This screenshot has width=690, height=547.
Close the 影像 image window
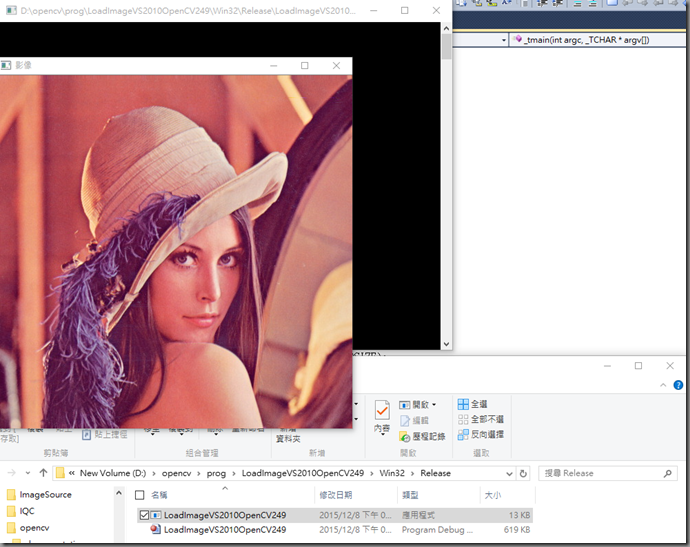[336, 66]
